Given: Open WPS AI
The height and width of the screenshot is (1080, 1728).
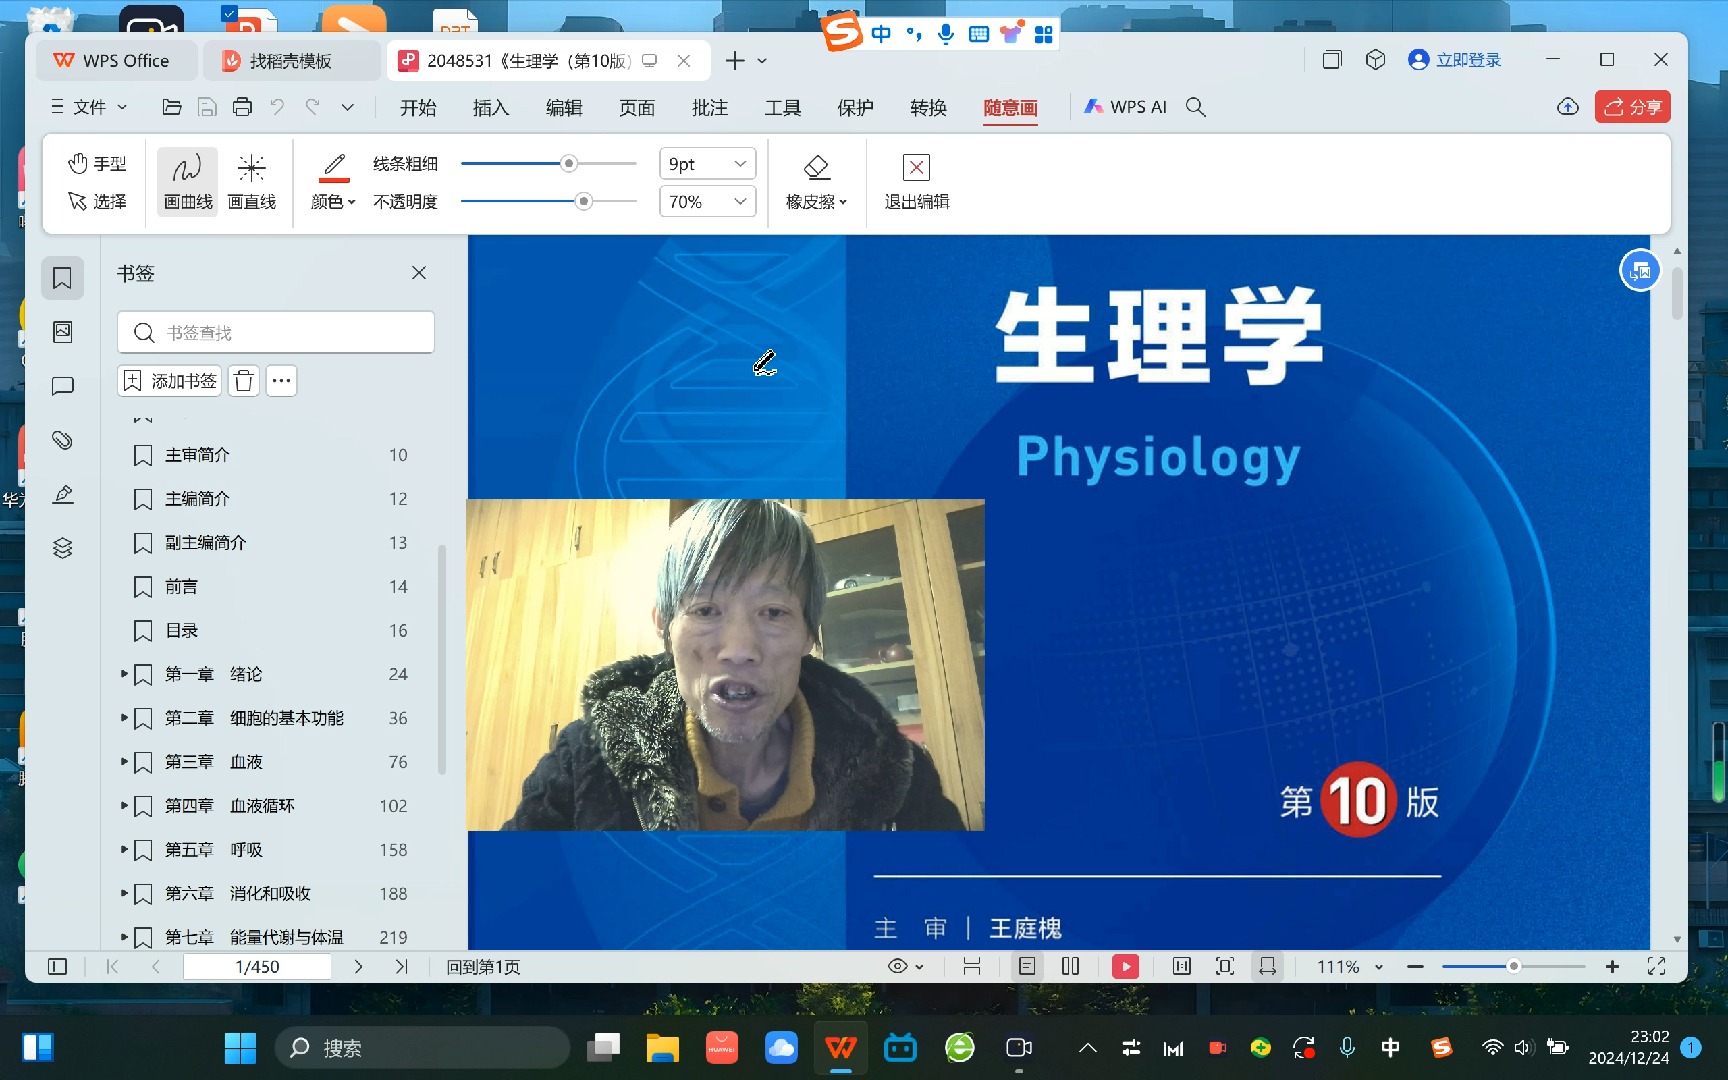Looking at the screenshot, I should pyautogui.click(x=1126, y=107).
